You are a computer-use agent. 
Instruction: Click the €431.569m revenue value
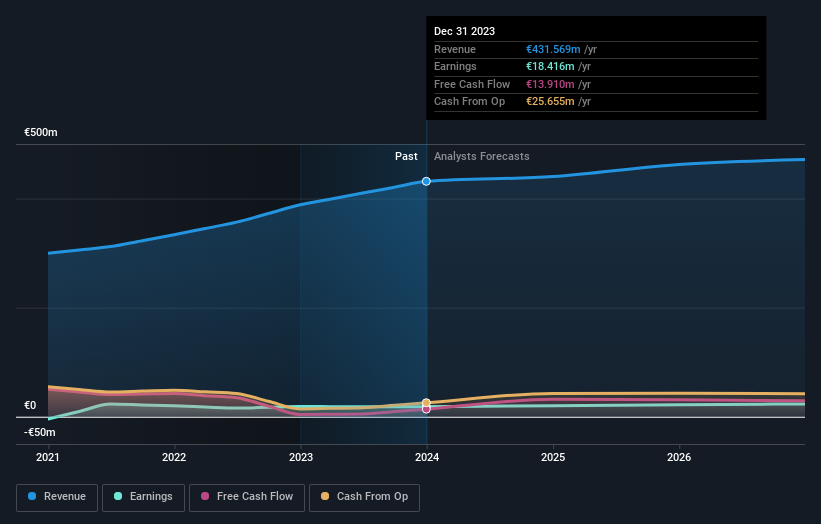coord(553,49)
